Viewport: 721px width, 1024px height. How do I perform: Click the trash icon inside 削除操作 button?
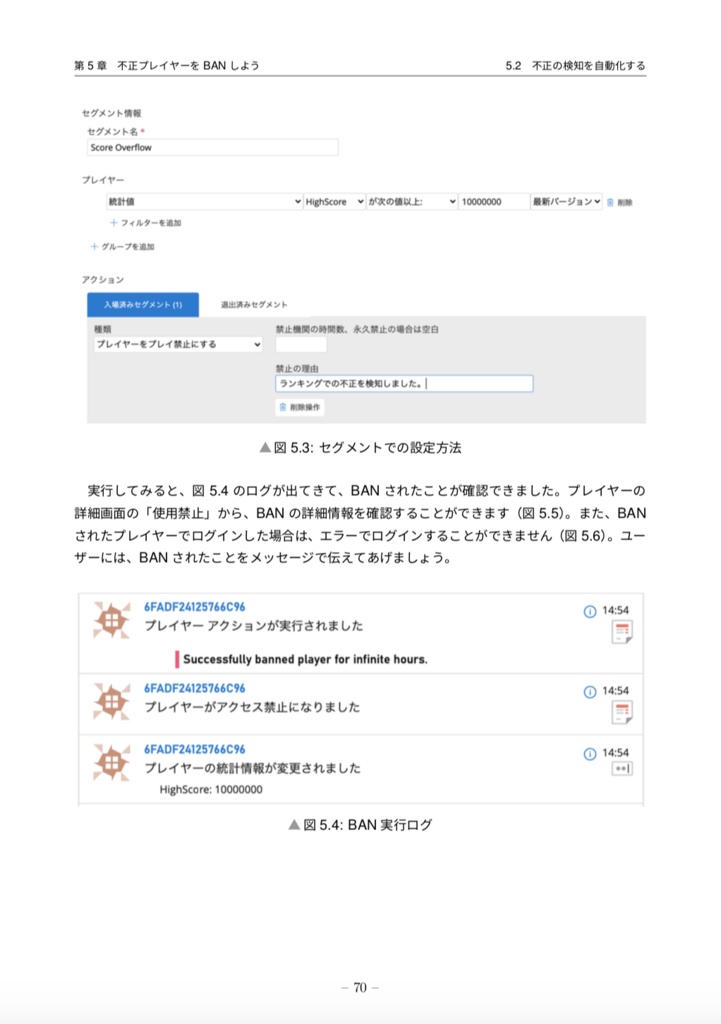pyautogui.click(x=283, y=407)
